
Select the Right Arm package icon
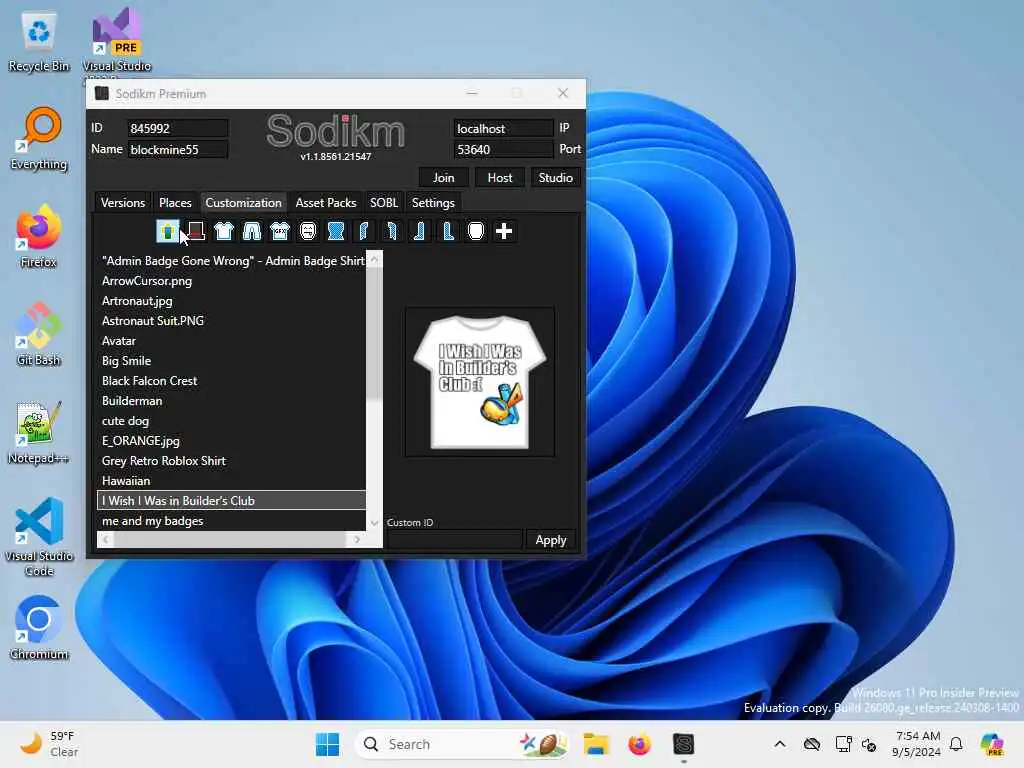pos(392,231)
